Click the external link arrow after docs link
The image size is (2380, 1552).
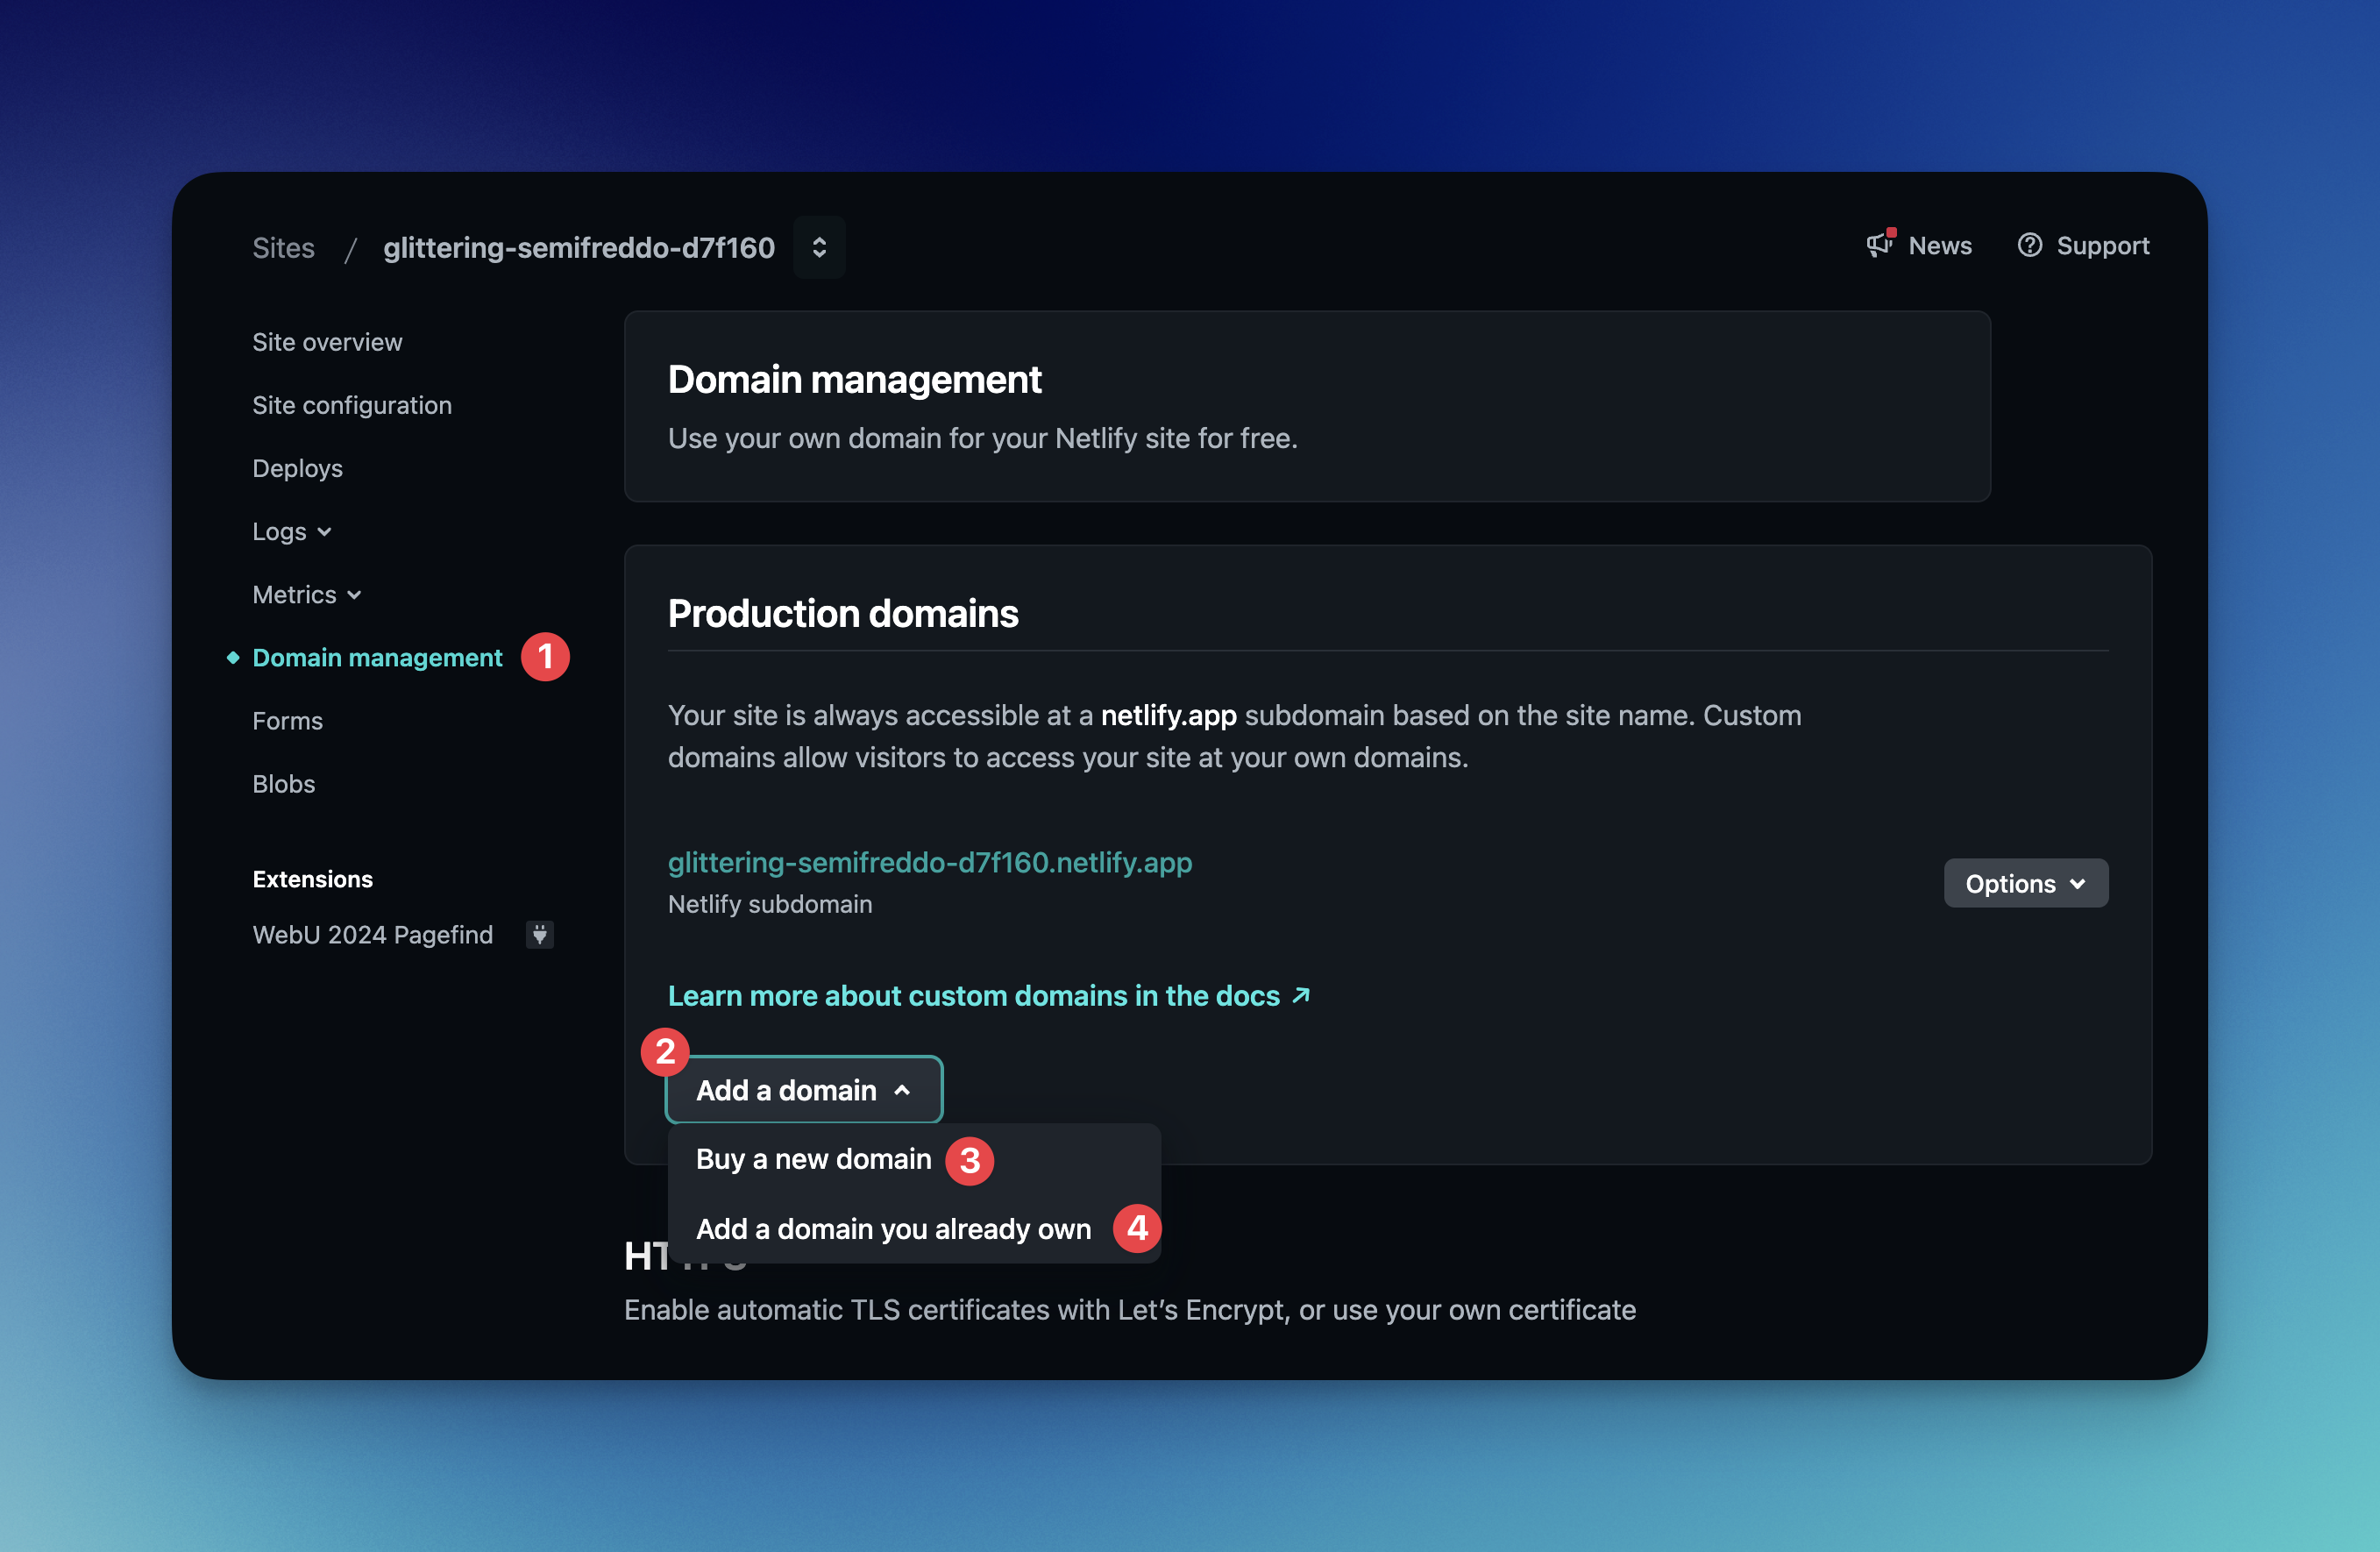tap(1300, 995)
